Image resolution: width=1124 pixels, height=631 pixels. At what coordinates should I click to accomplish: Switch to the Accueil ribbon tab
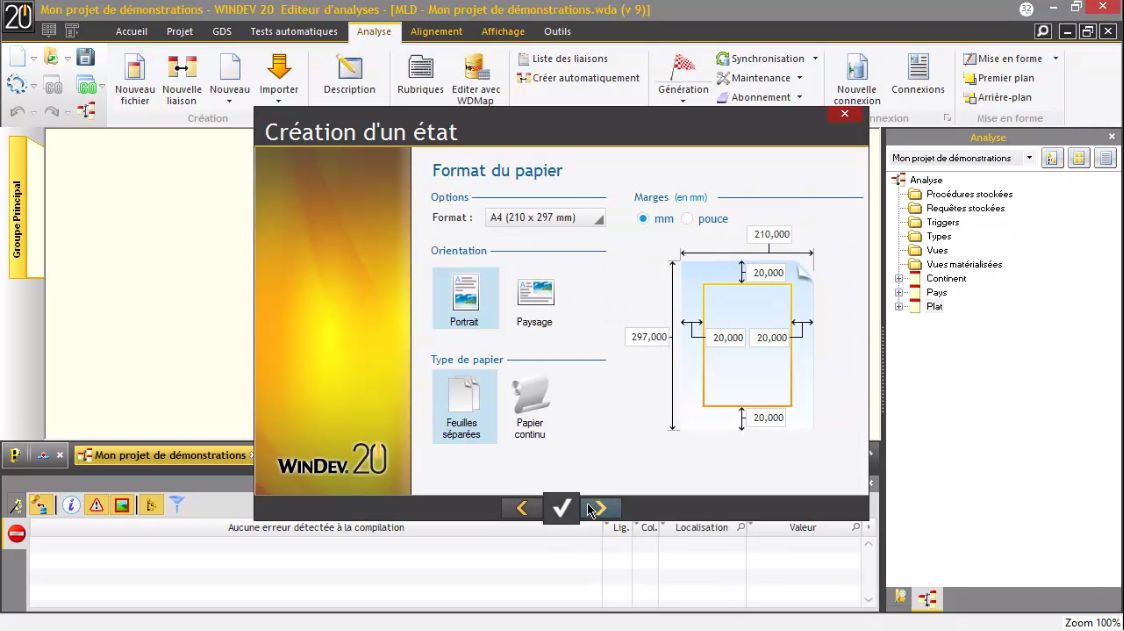point(131,32)
